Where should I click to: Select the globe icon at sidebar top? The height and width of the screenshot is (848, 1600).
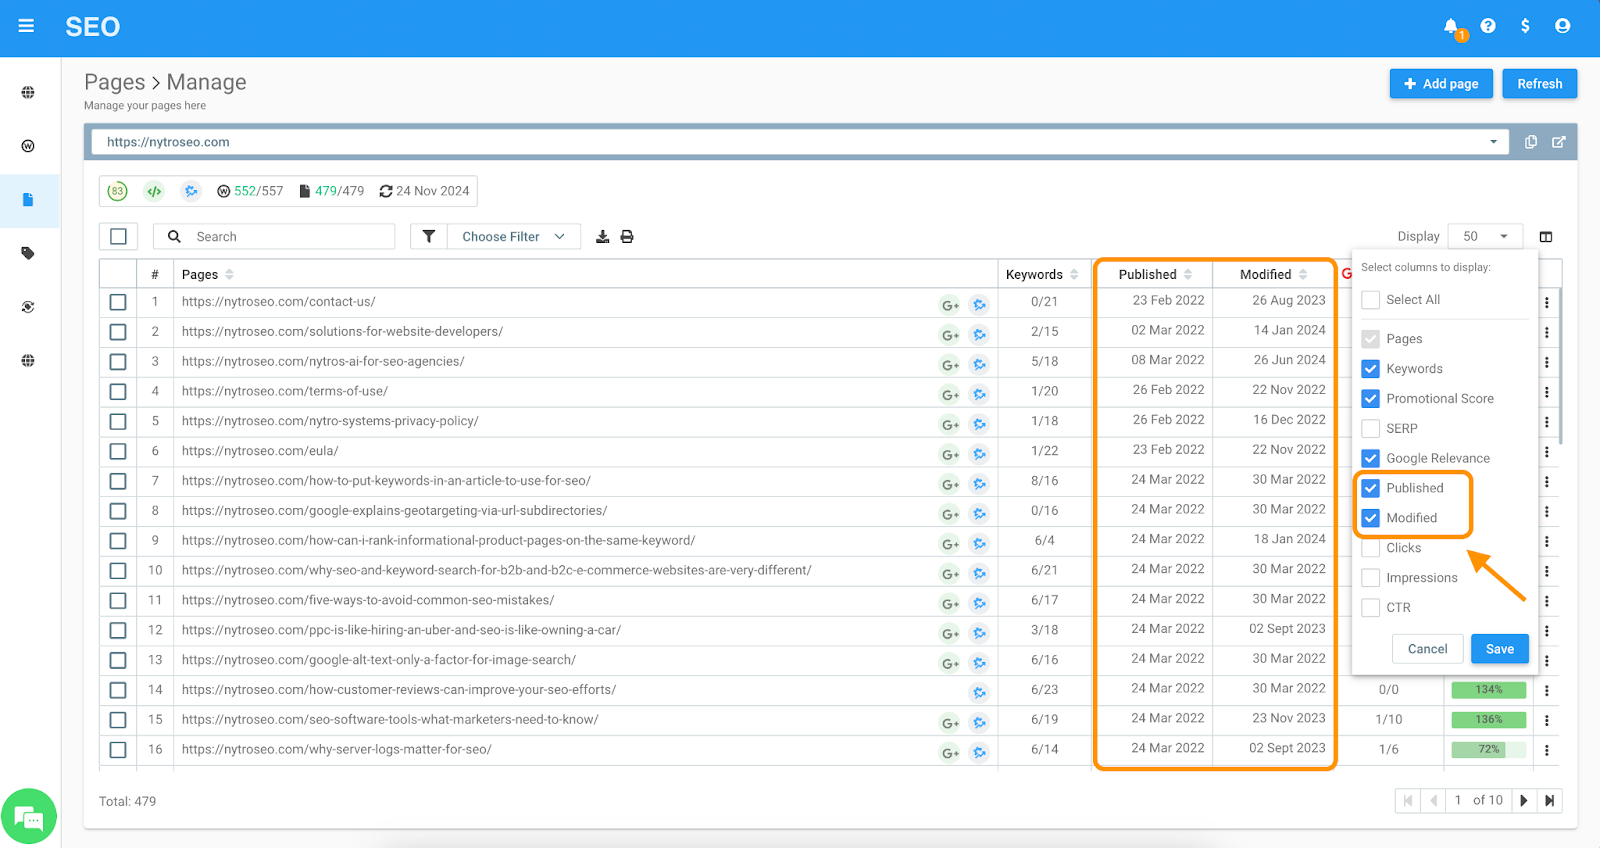point(28,93)
